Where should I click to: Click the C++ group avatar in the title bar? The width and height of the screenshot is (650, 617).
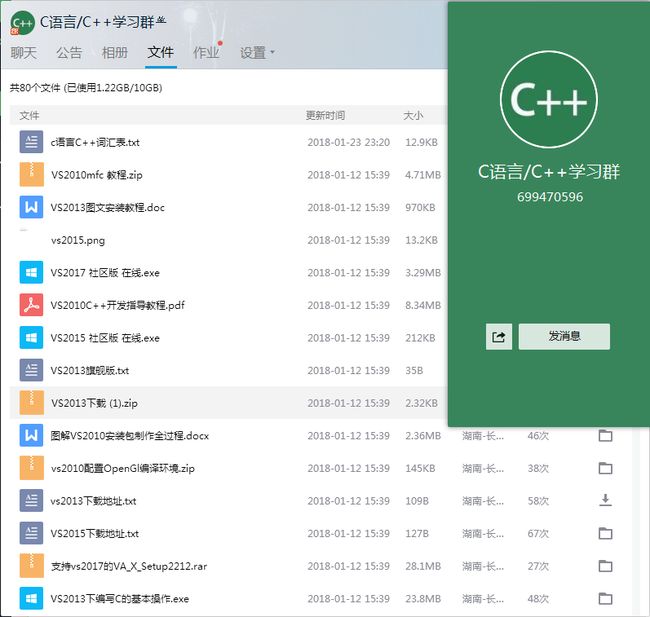(x=23, y=23)
